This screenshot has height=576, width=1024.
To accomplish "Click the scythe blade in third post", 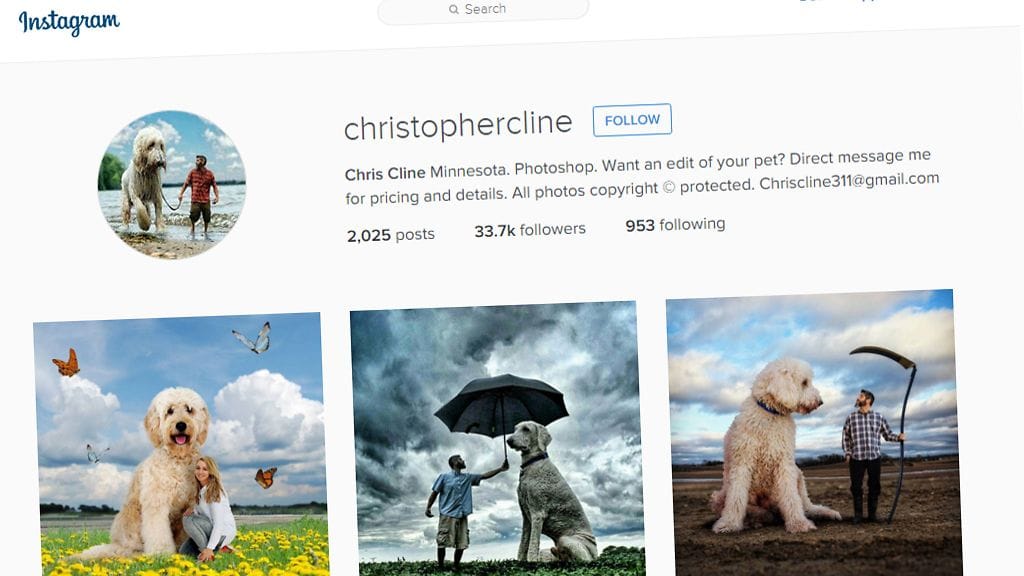I will tap(882, 355).
